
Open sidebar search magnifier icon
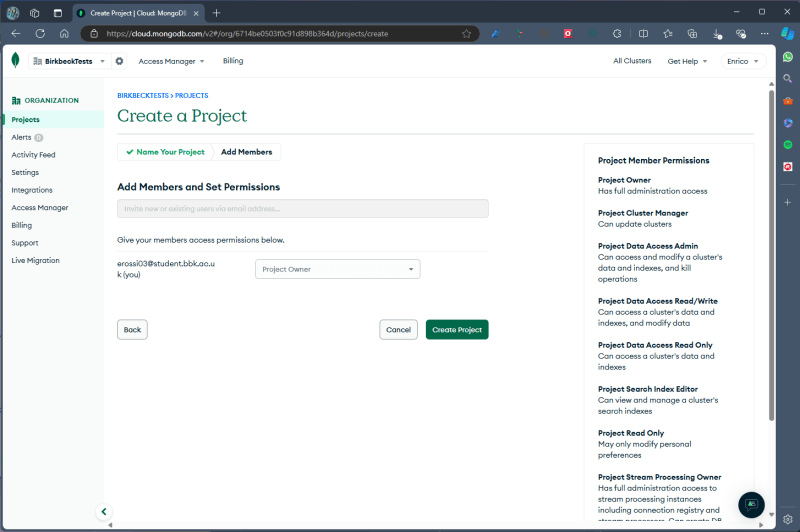click(x=788, y=79)
